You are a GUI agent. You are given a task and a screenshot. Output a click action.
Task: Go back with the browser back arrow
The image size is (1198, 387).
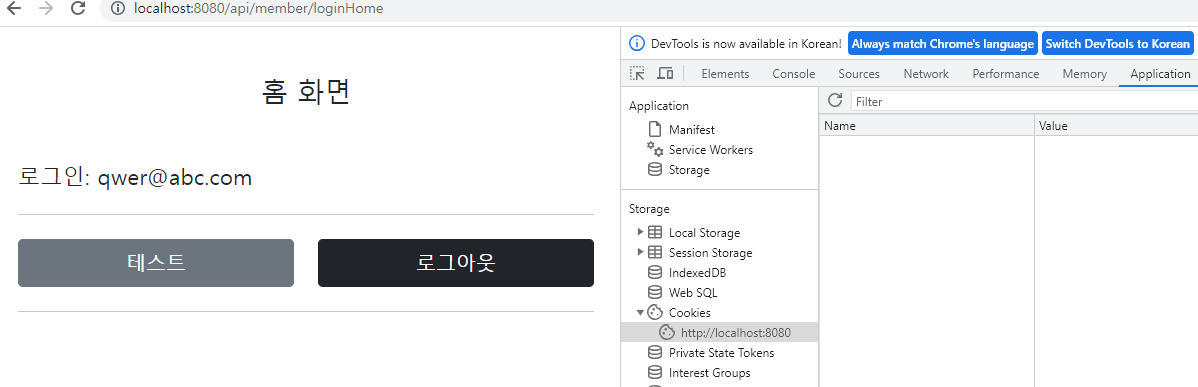coord(14,8)
